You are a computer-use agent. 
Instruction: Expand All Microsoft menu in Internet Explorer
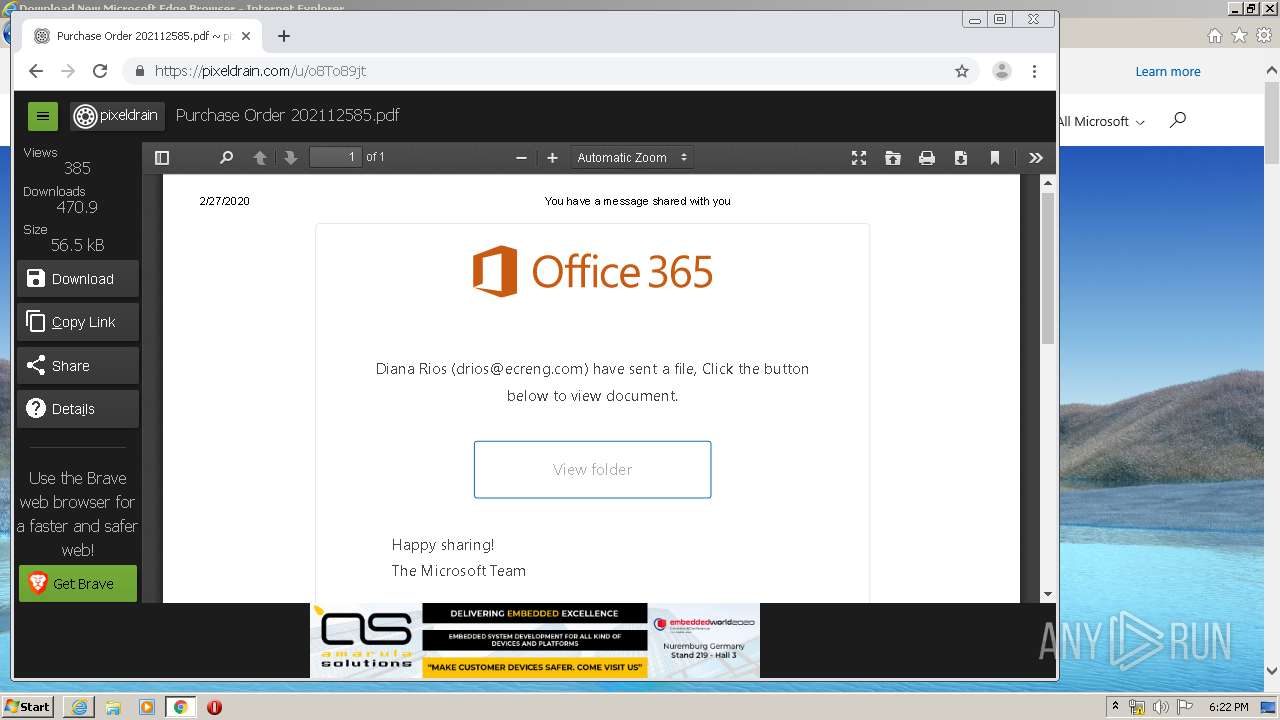pos(1101,121)
